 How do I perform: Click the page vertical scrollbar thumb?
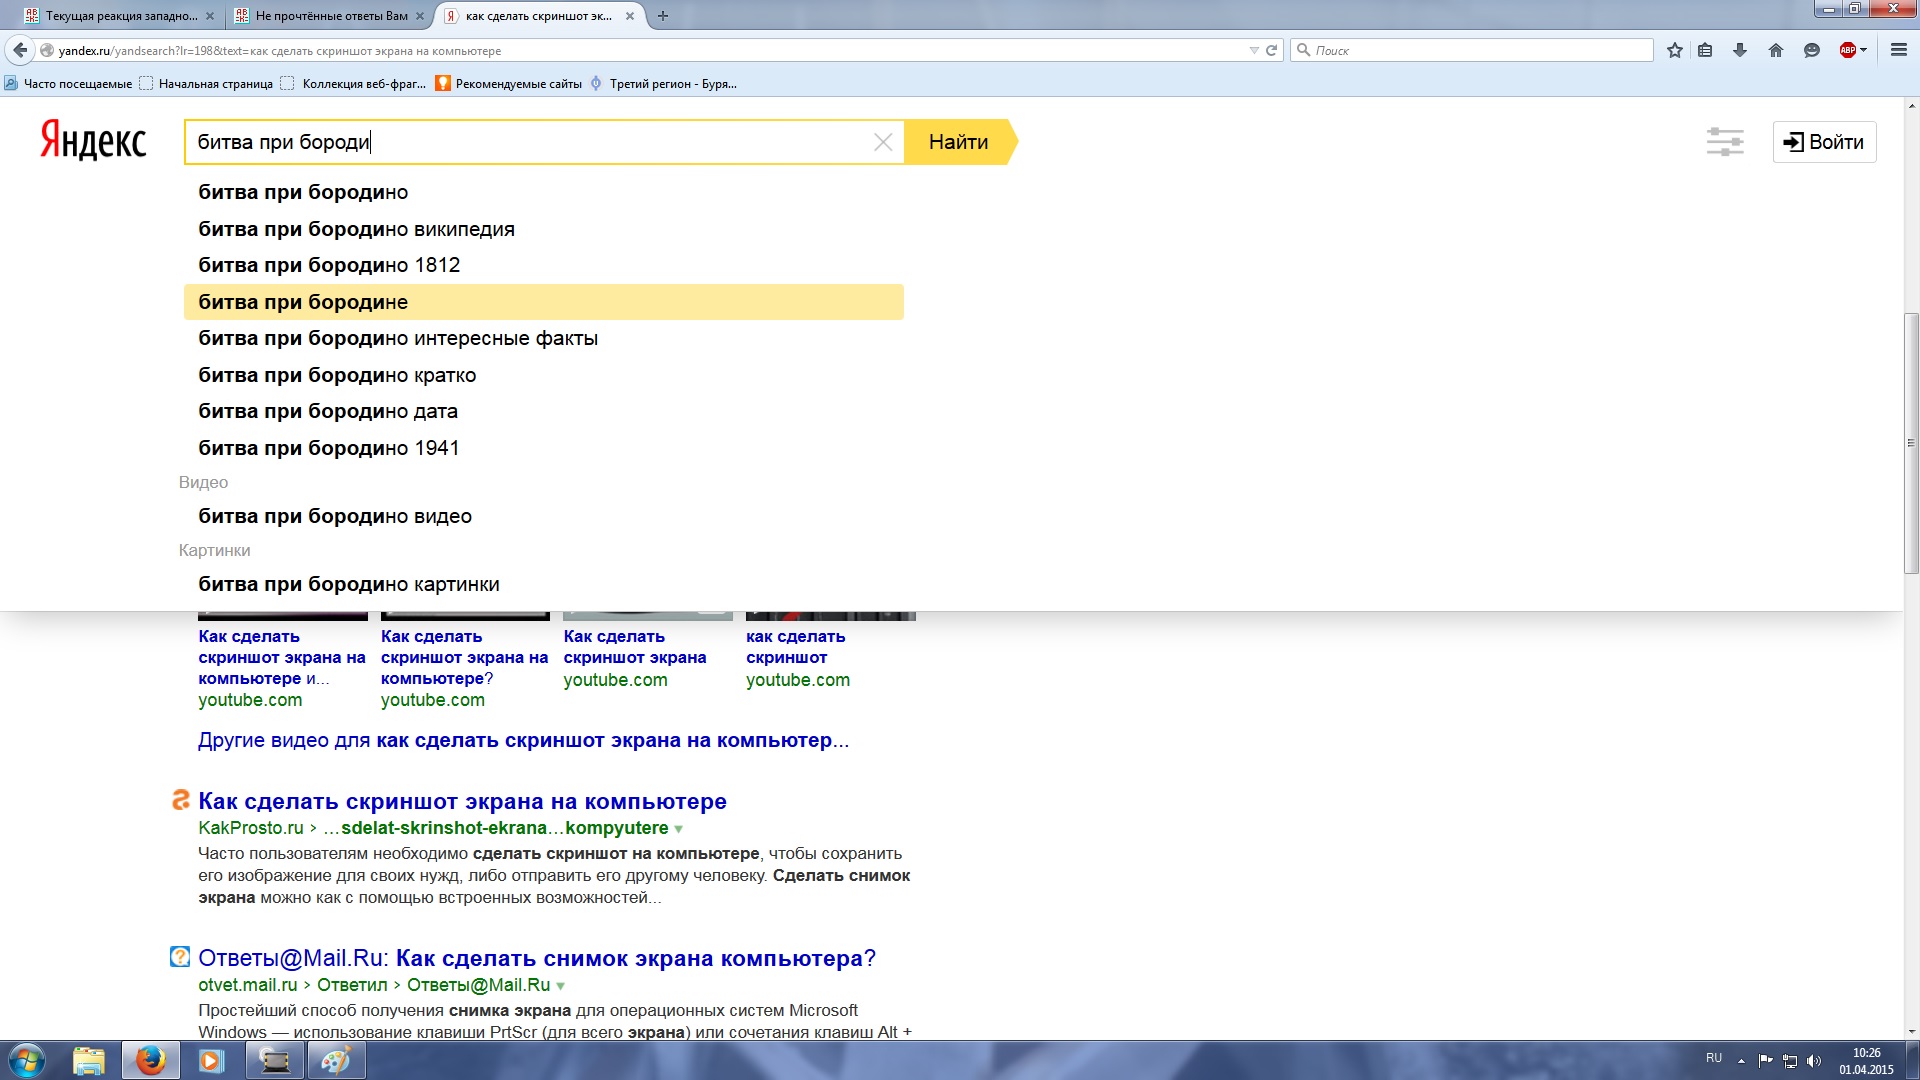point(1911,443)
